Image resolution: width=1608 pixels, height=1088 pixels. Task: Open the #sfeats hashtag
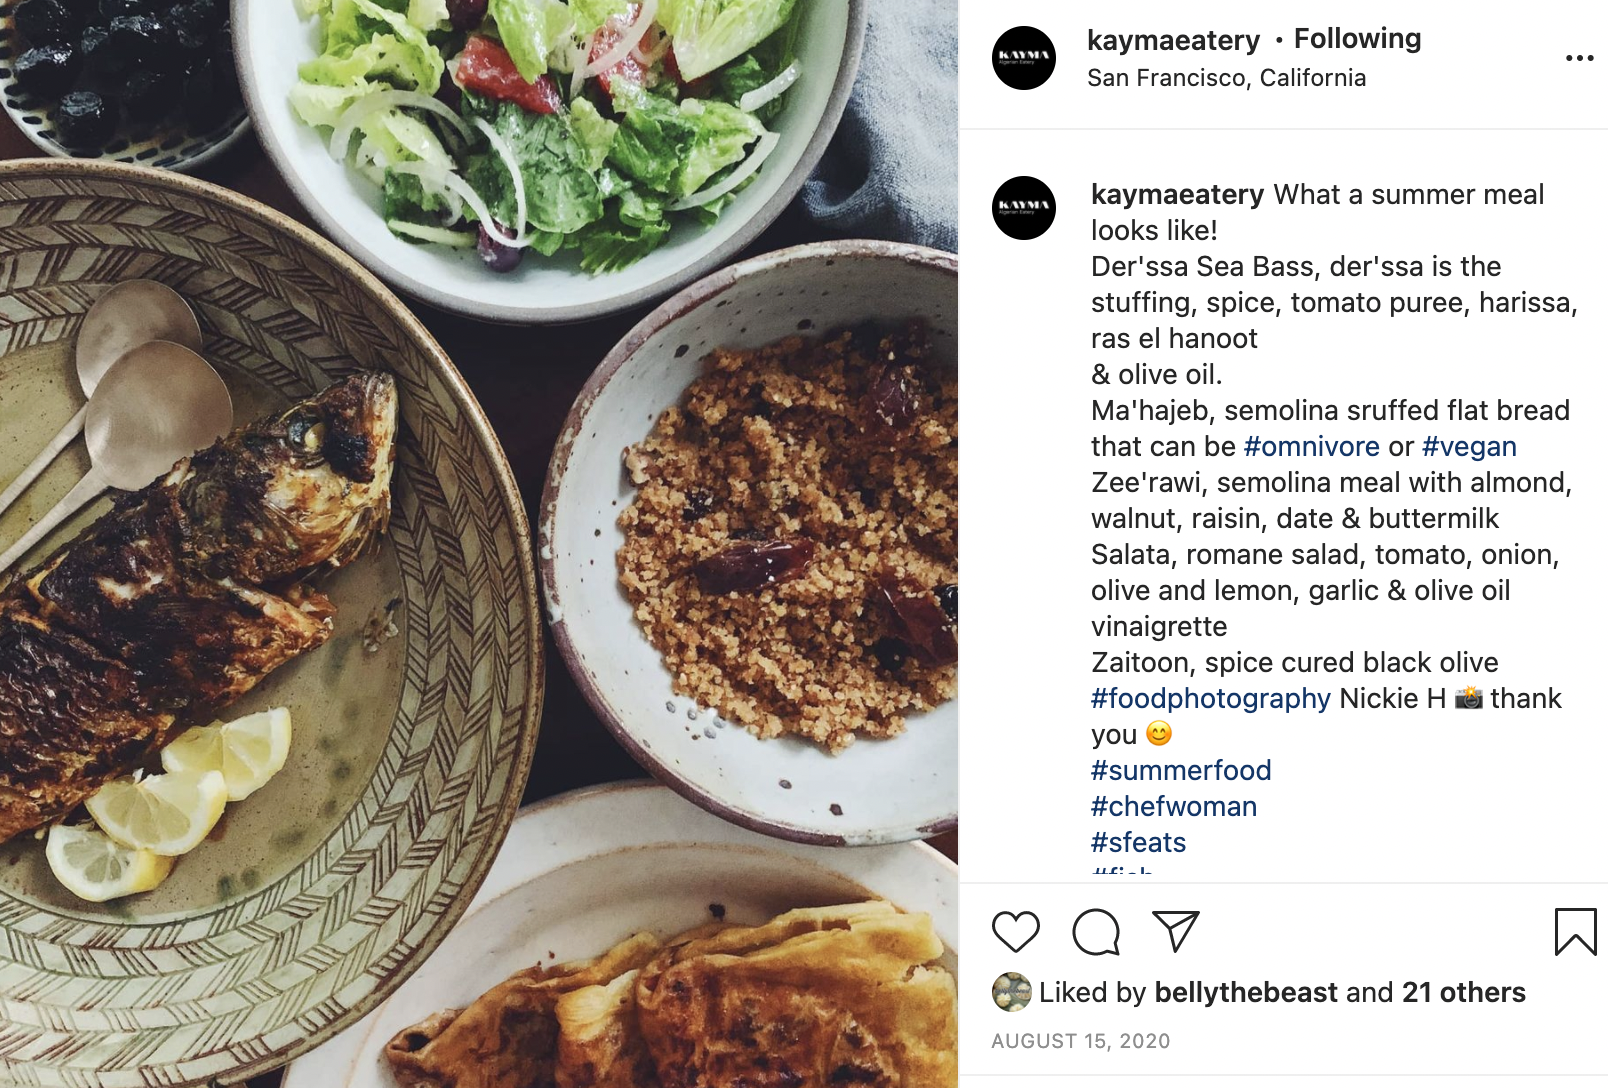coord(1138,842)
